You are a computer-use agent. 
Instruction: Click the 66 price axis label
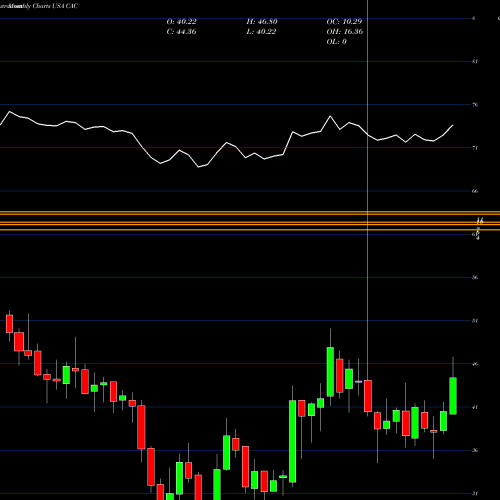pyautogui.click(x=475, y=191)
